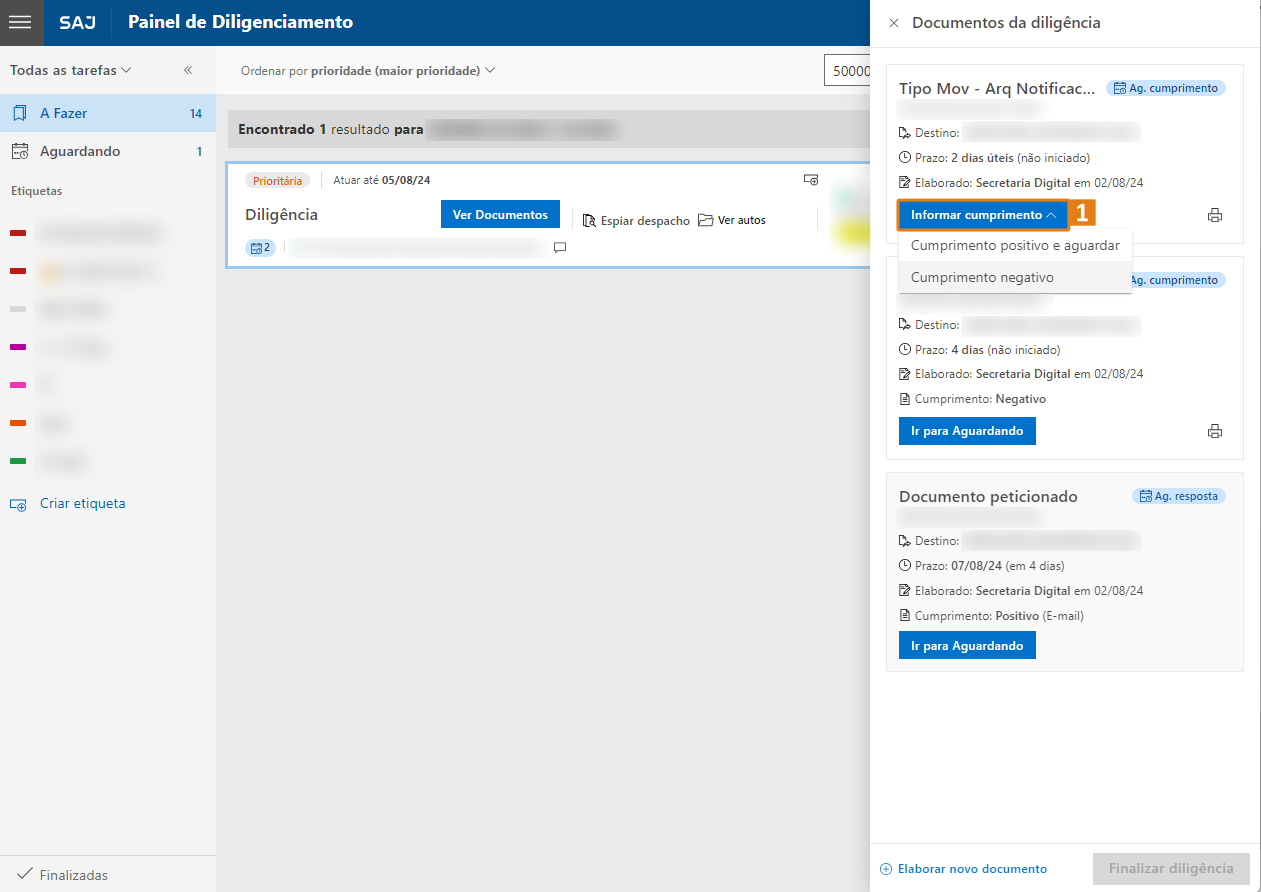
Task: Open the hamburger navigation menu
Action: click(21, 22)
